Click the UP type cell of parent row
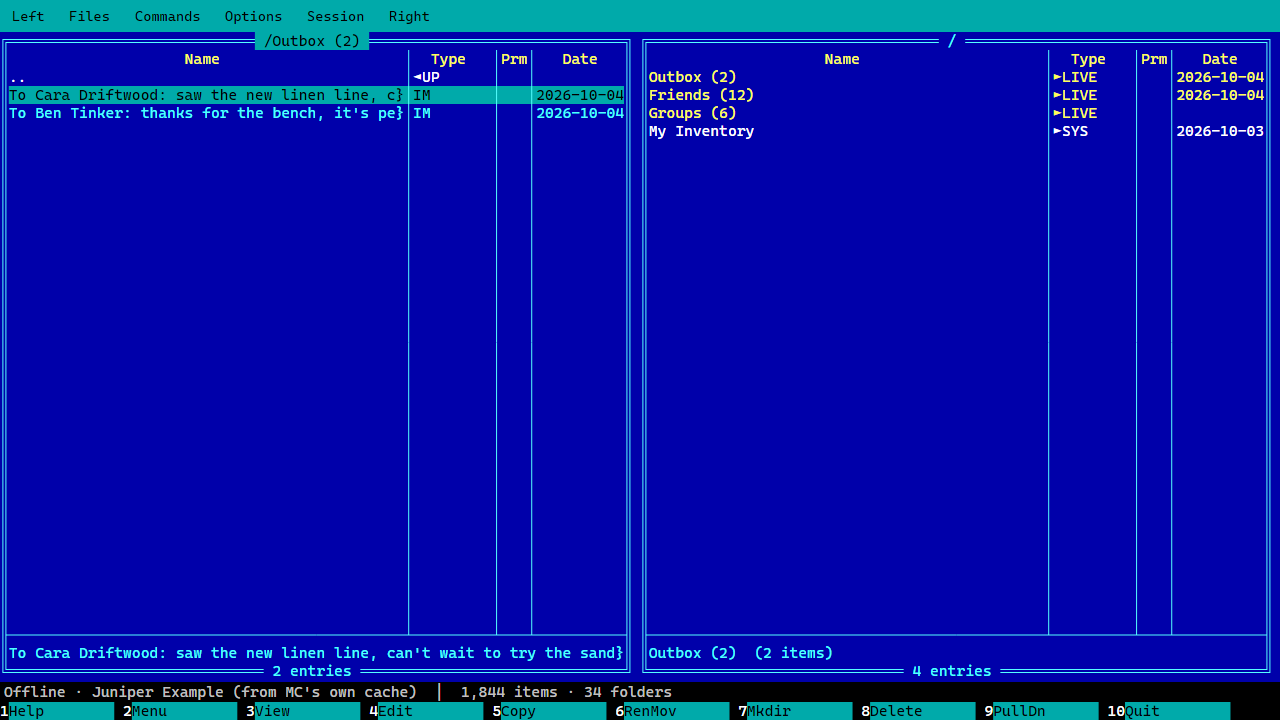 [x=427, y=77]
